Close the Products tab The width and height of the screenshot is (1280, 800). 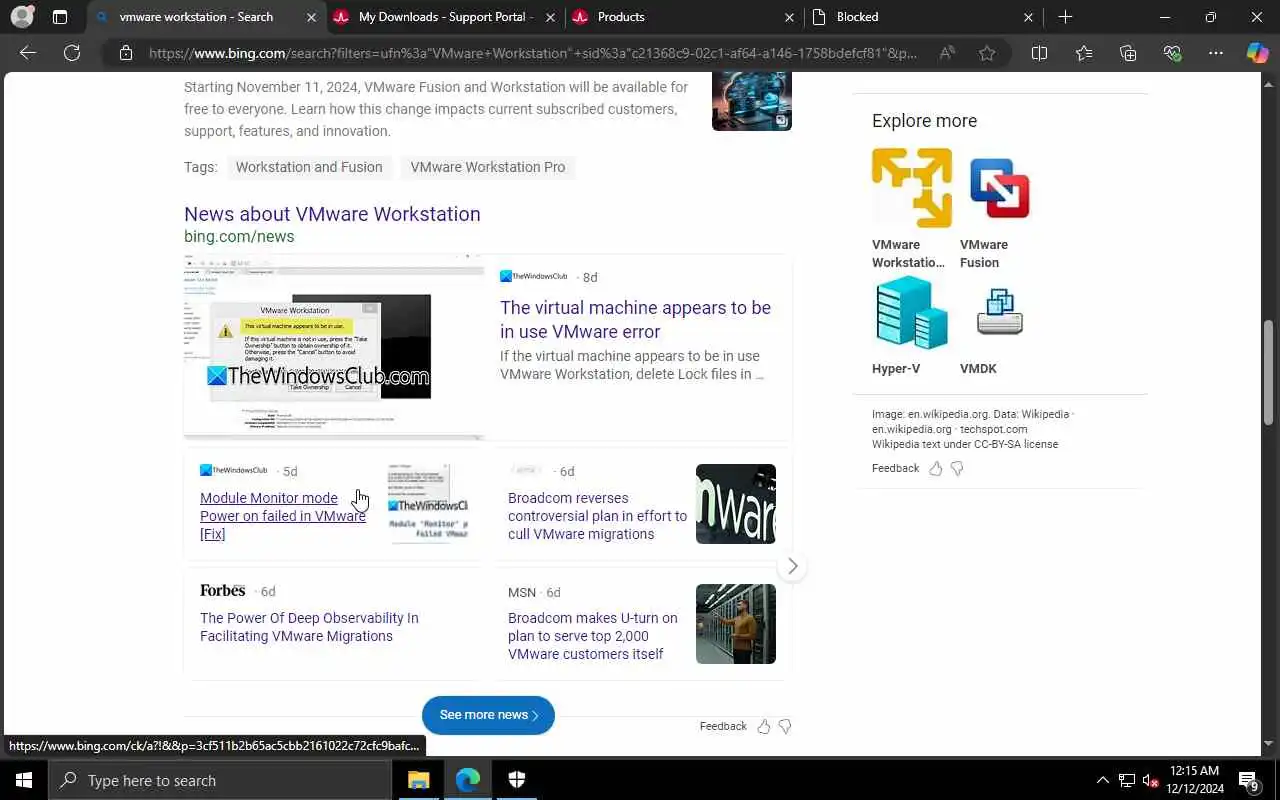[x=789, y=17]
